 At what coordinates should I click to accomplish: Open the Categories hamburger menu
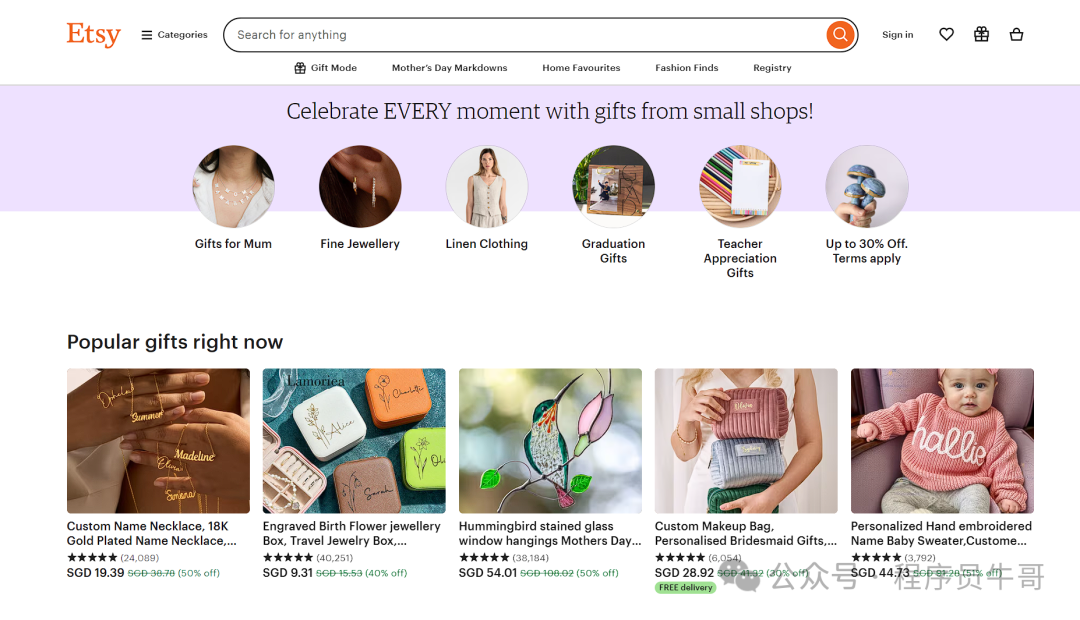[174, 35]
